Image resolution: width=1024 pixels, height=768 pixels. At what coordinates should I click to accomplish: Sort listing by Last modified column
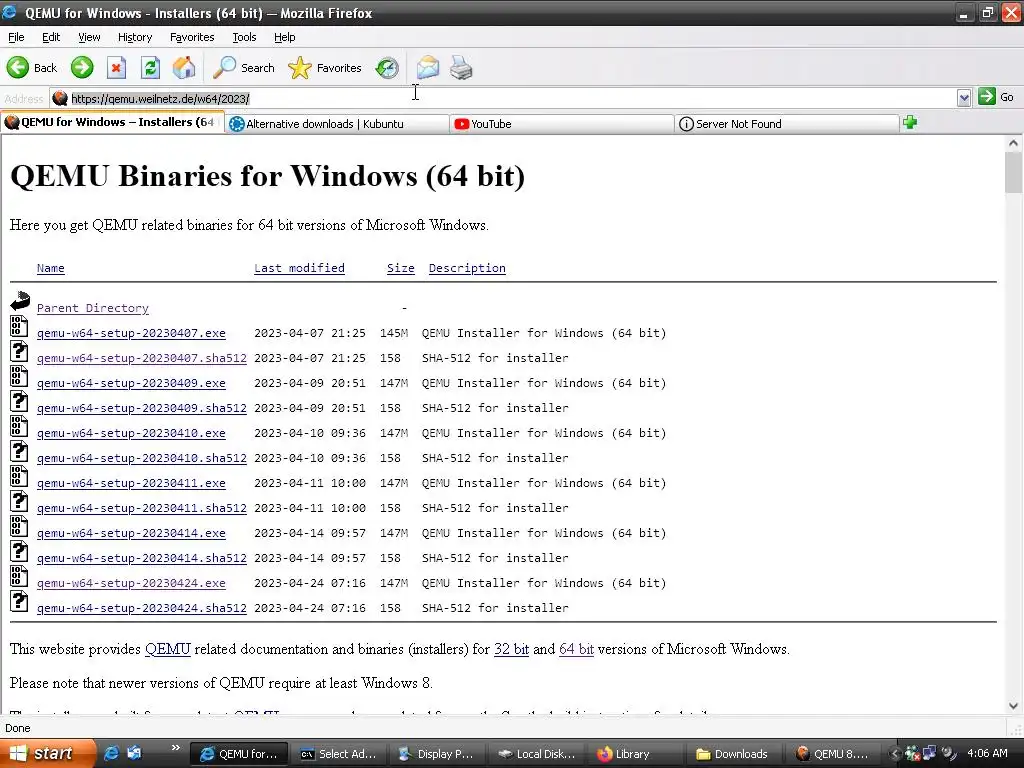[299, 268]
